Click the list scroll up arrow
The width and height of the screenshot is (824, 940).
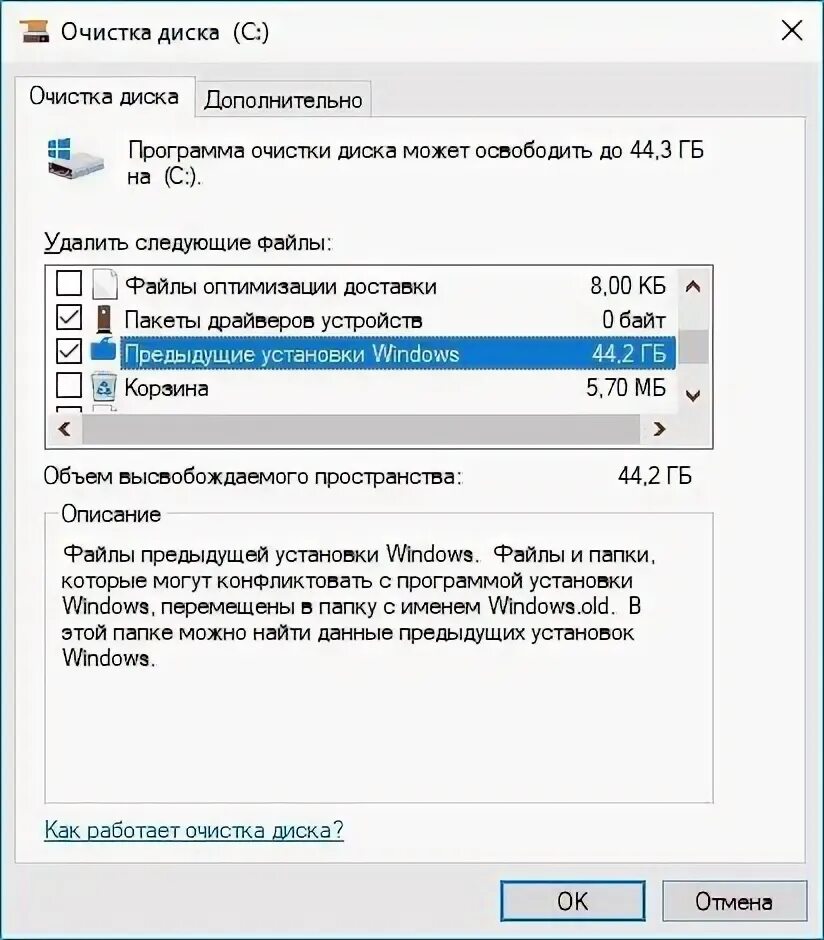click(693, 287)
